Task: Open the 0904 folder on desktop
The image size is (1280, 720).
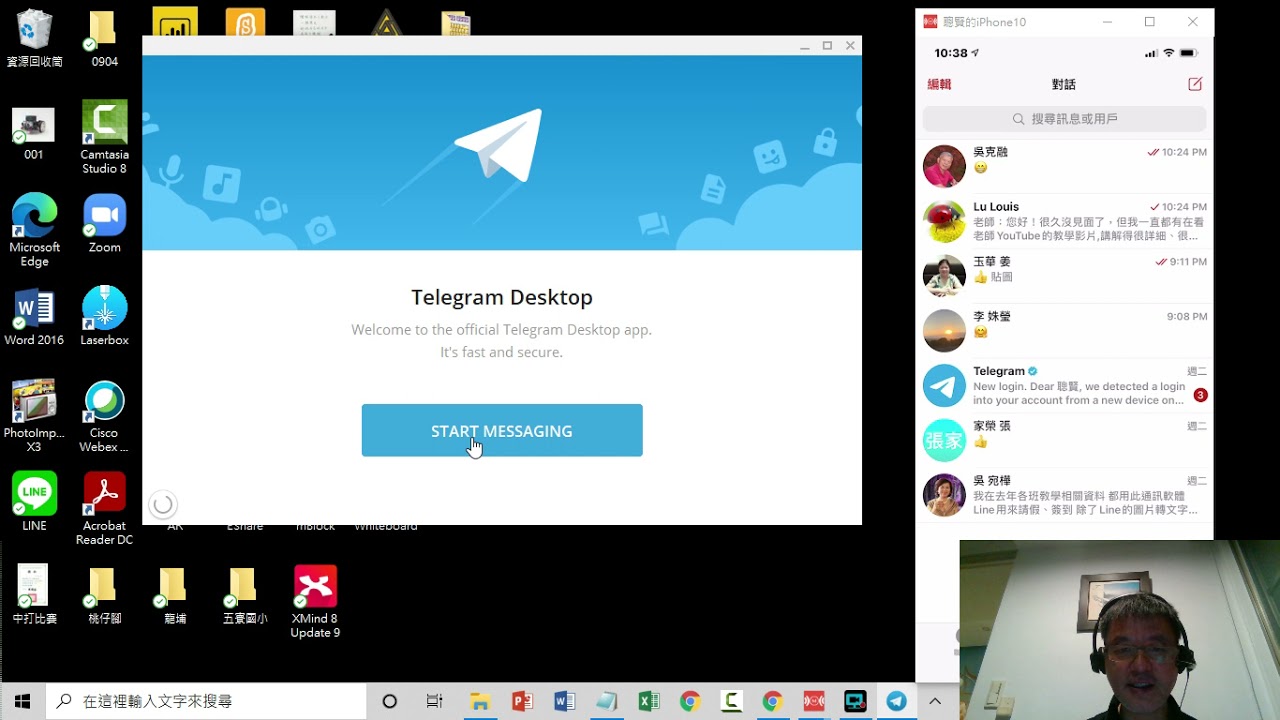Action: point(104,38)
